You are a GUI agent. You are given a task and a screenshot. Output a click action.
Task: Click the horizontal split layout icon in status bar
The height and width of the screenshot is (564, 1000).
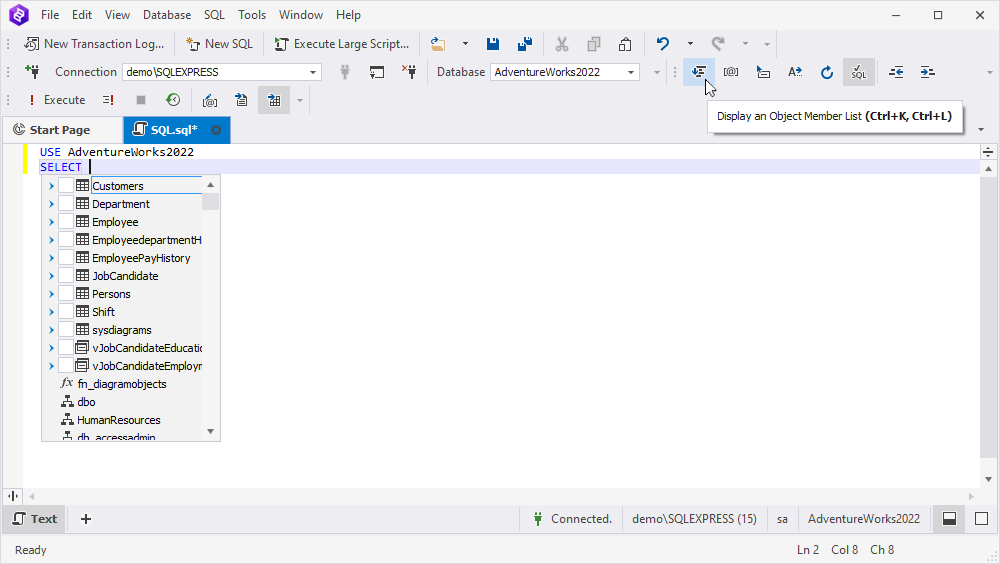click(950, 519)
